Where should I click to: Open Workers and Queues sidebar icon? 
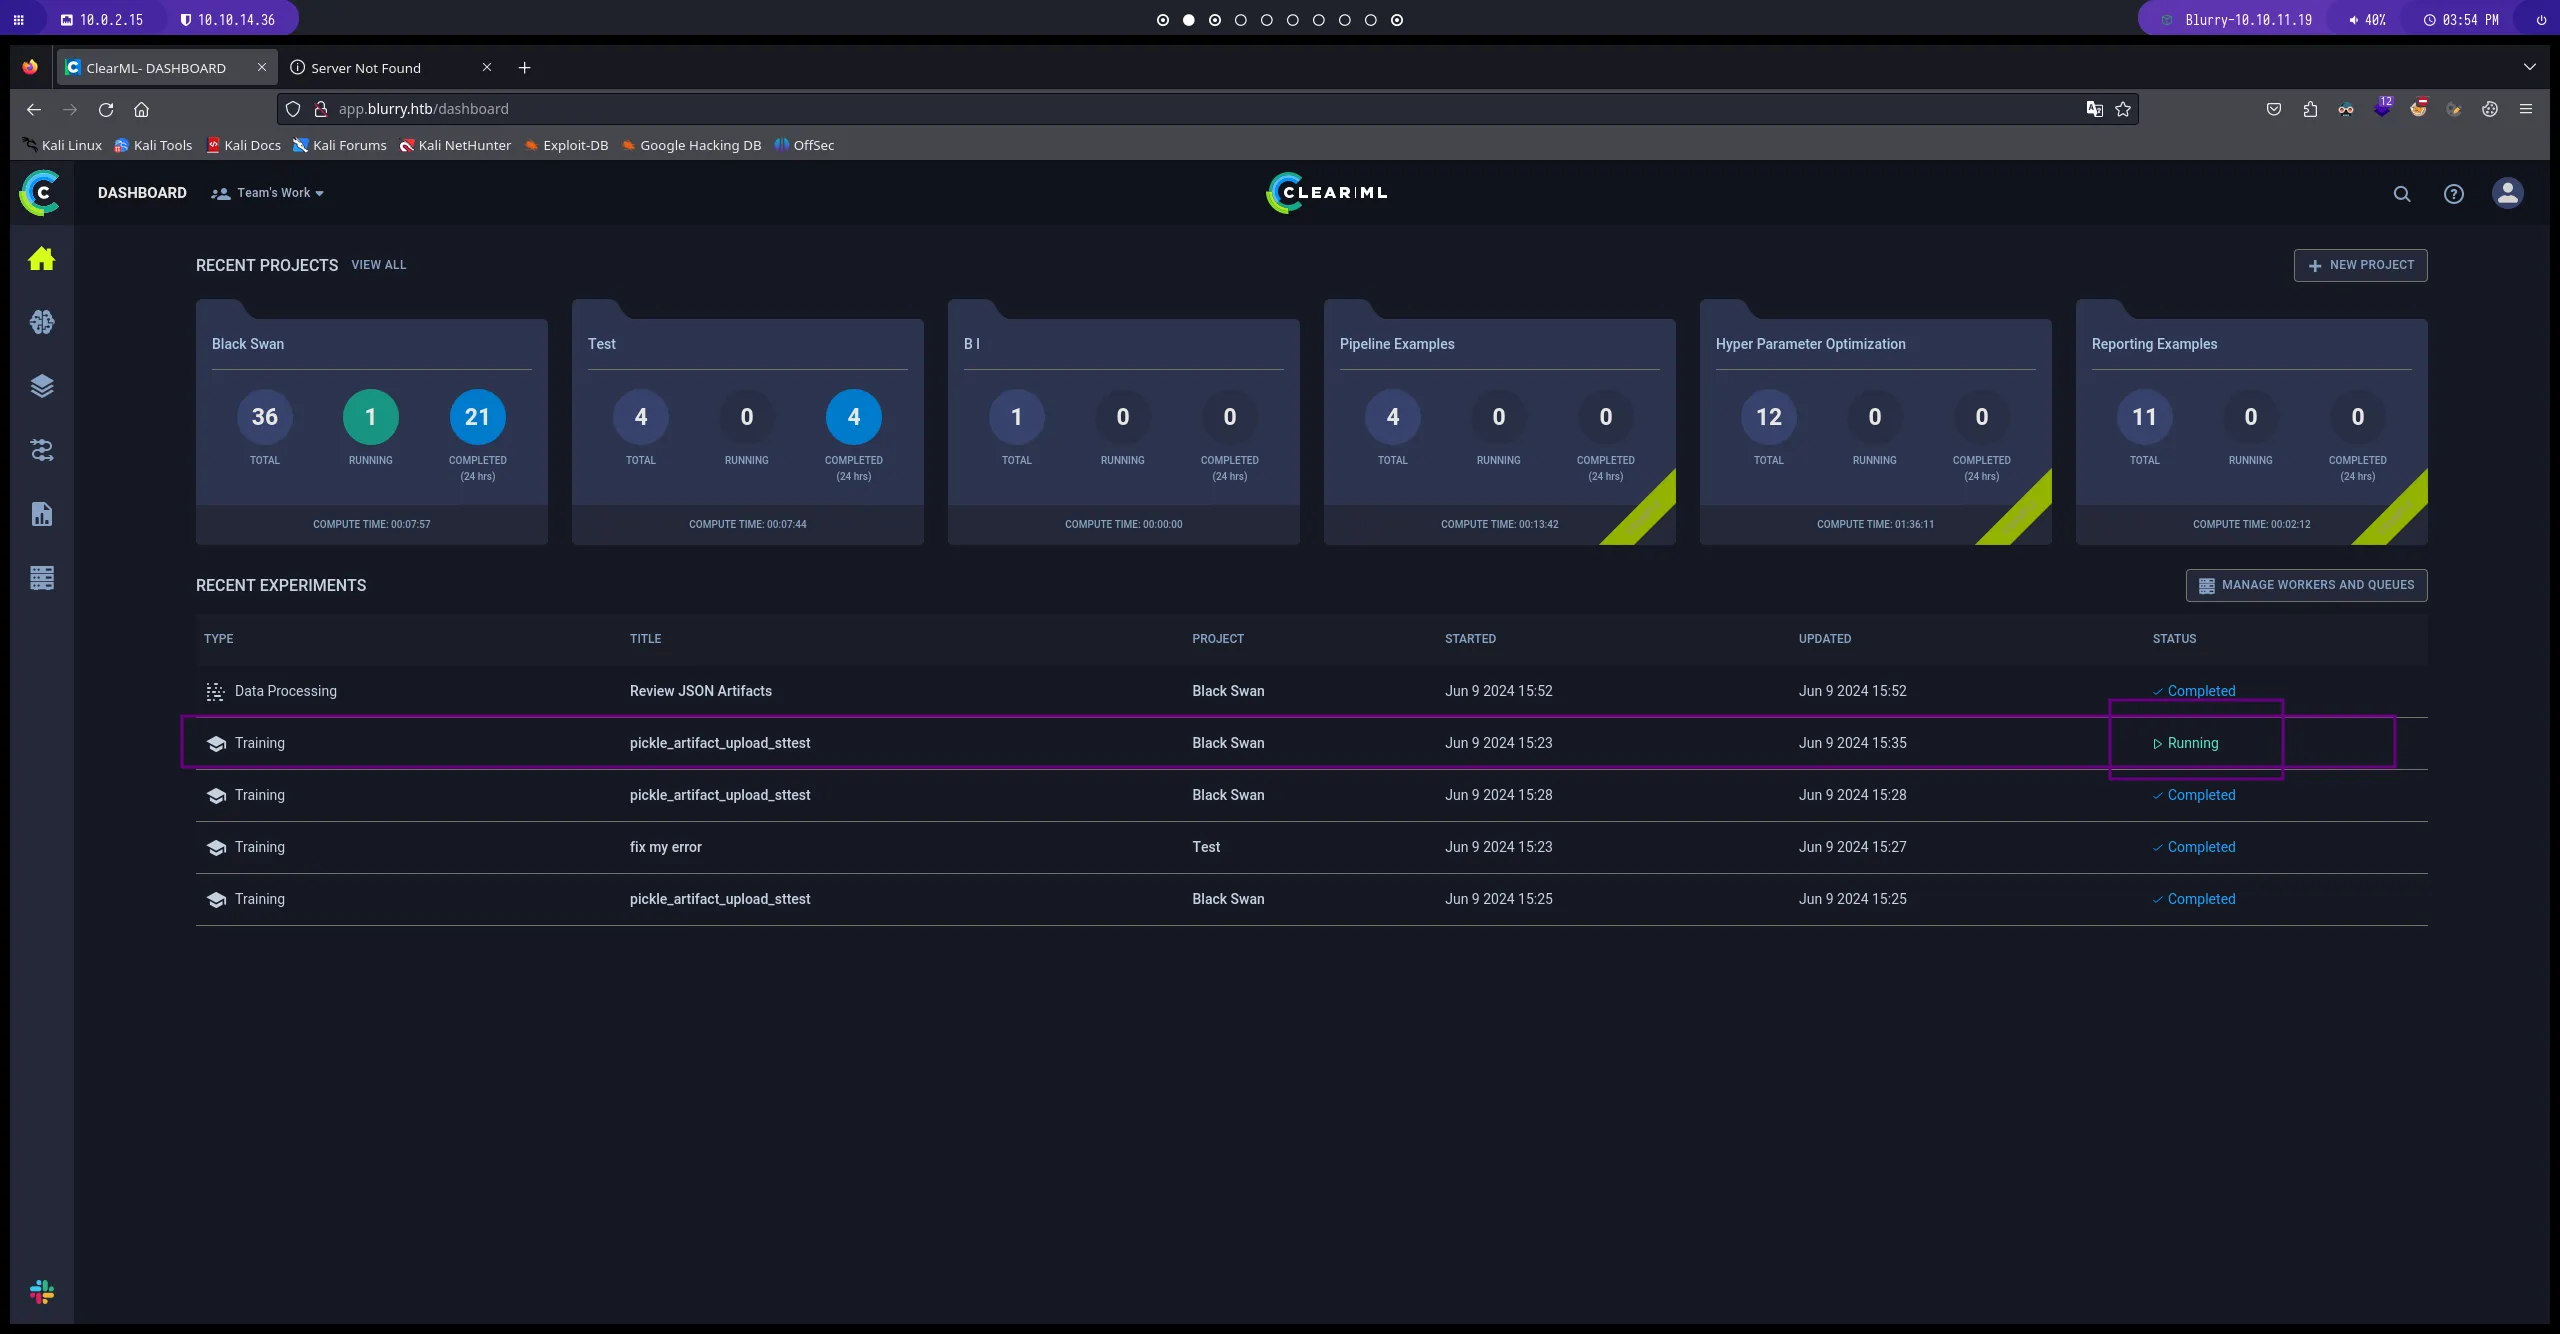click(41, 578)
